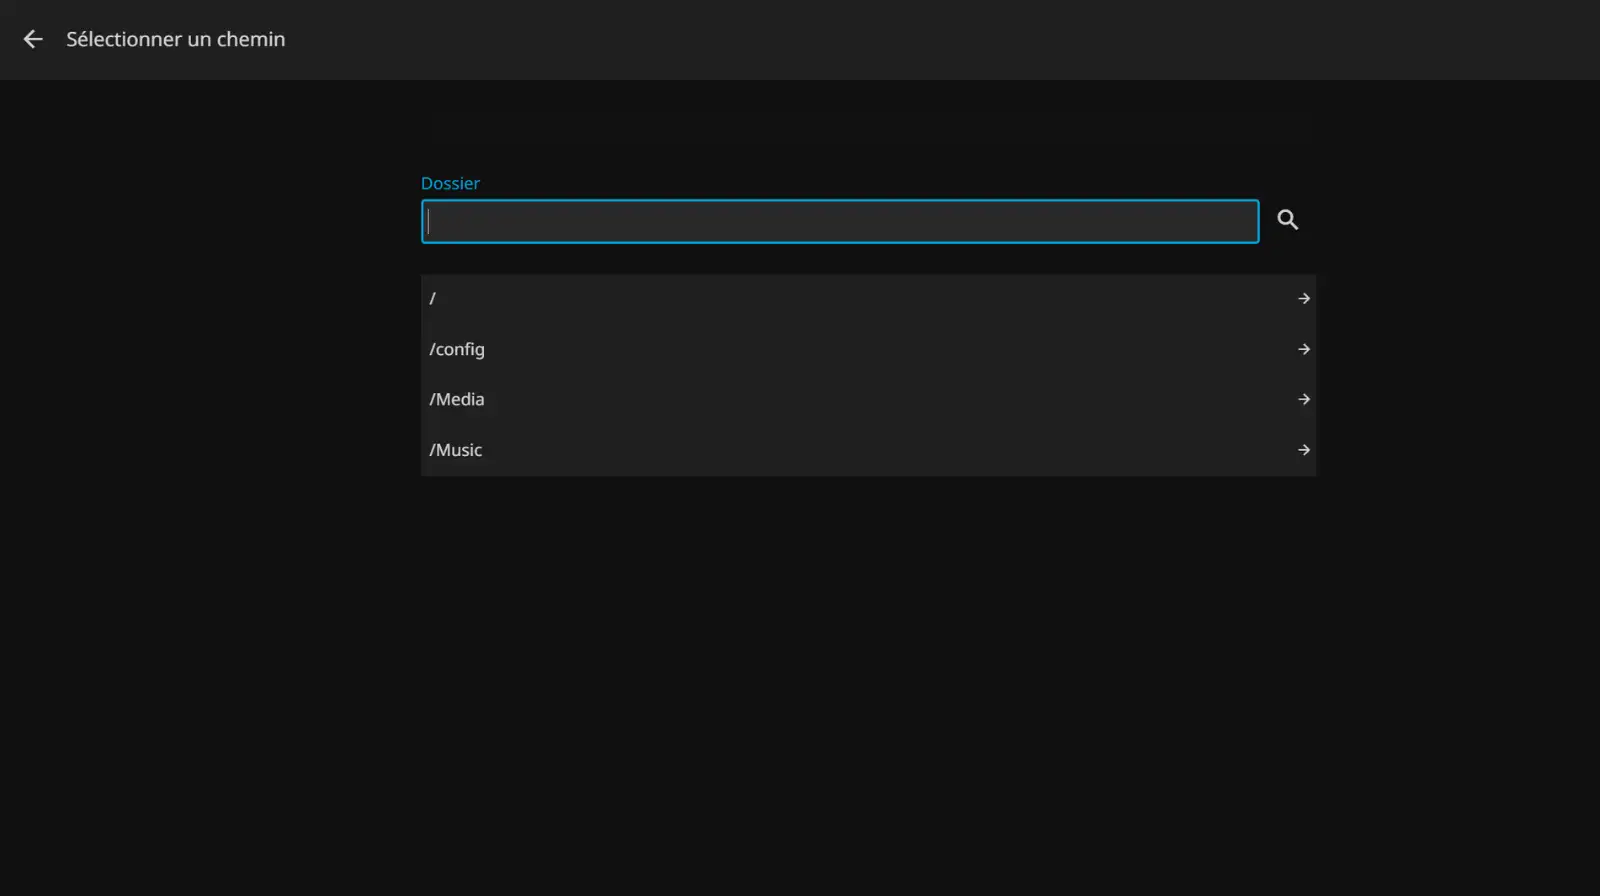Click the /Music label text
This screenshot has height=896, width=1600.
pos(456,450)
